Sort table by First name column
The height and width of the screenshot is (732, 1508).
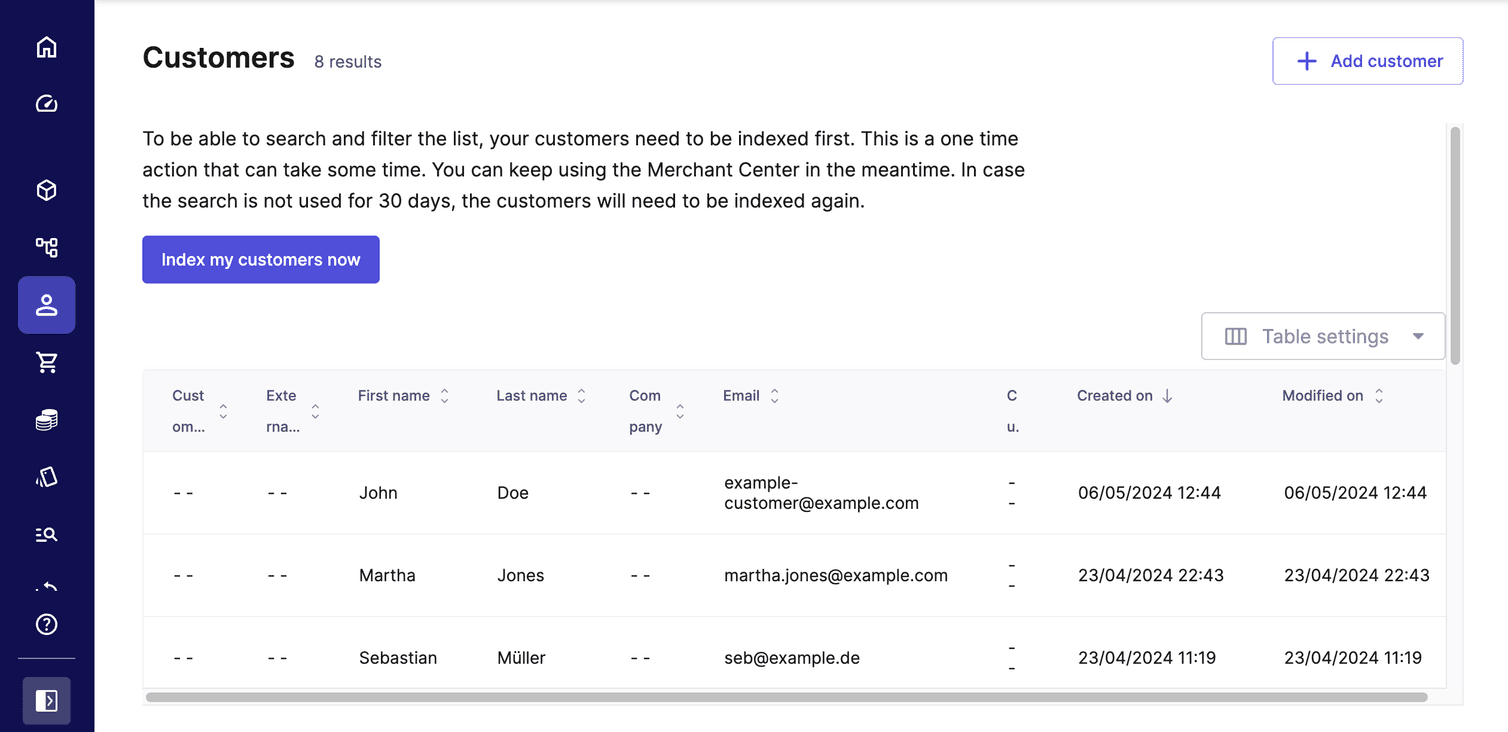point(404,396)
